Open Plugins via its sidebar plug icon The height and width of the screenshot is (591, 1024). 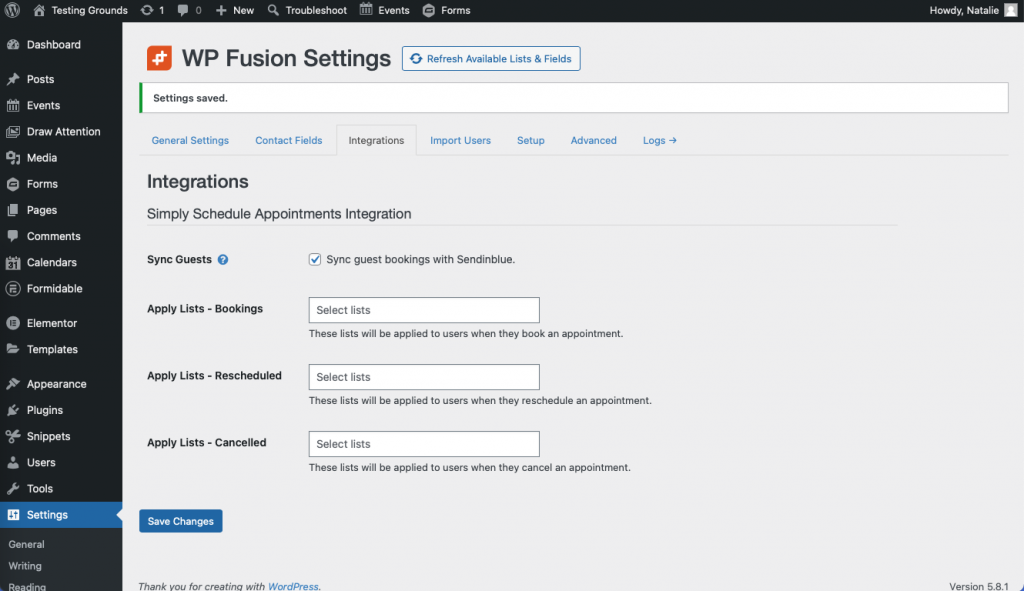pyautogui.click(x=12, y=410)
